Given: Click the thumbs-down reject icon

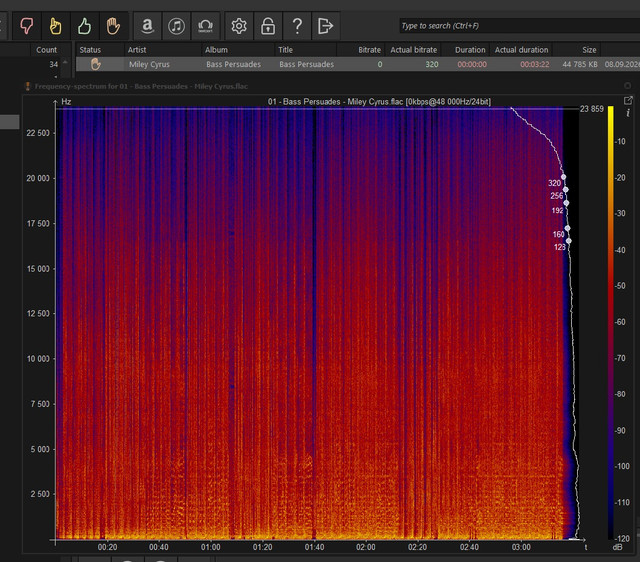Looking at the screenshot, I should tap(27, 26).
